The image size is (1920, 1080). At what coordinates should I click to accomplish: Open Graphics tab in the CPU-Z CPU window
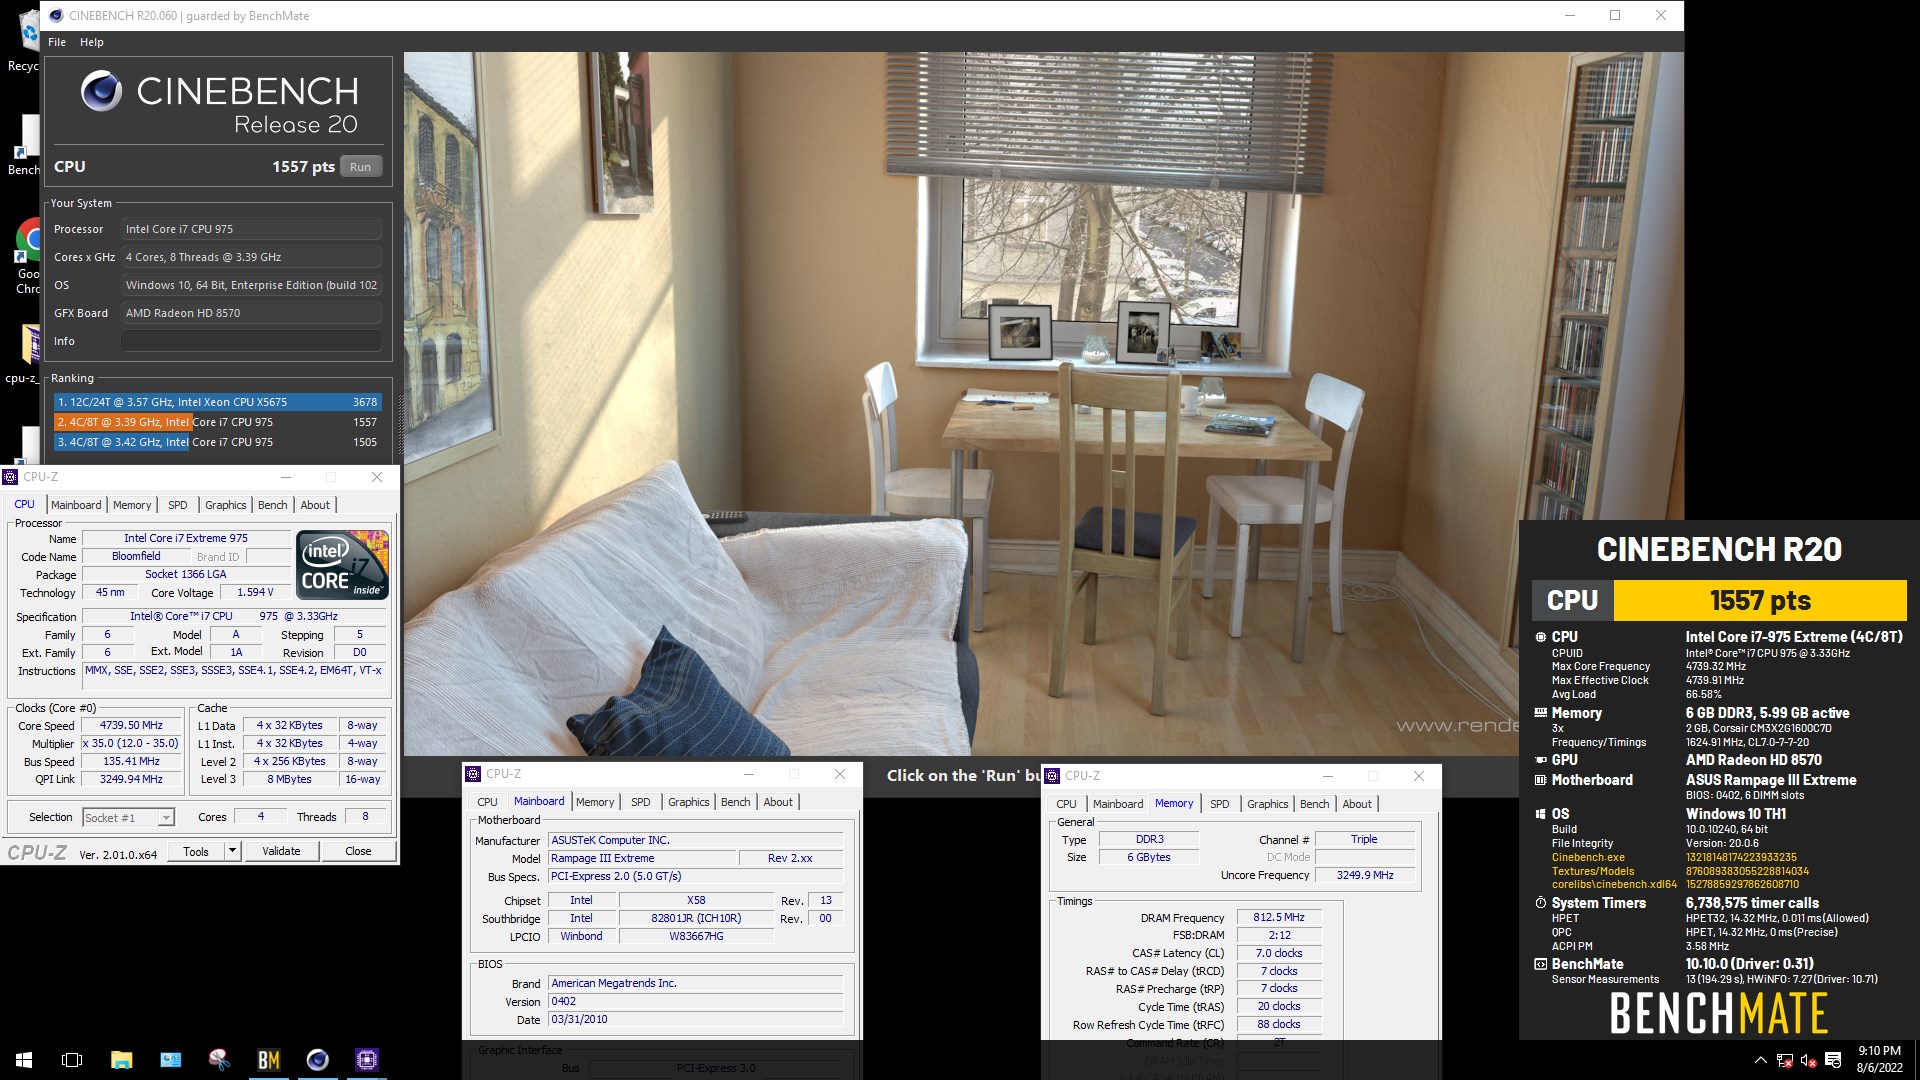point(226,505)
